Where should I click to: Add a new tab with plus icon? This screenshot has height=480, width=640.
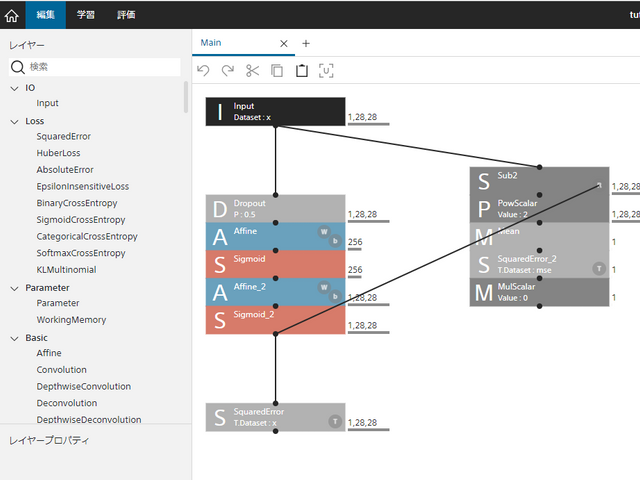point(306,43)
